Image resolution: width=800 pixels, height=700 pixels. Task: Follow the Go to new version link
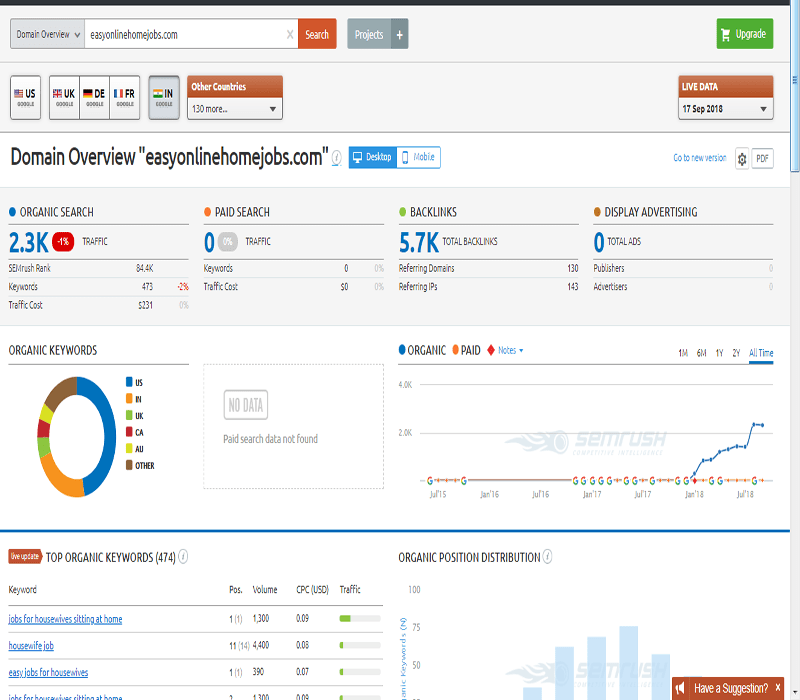tap(699, 158)
